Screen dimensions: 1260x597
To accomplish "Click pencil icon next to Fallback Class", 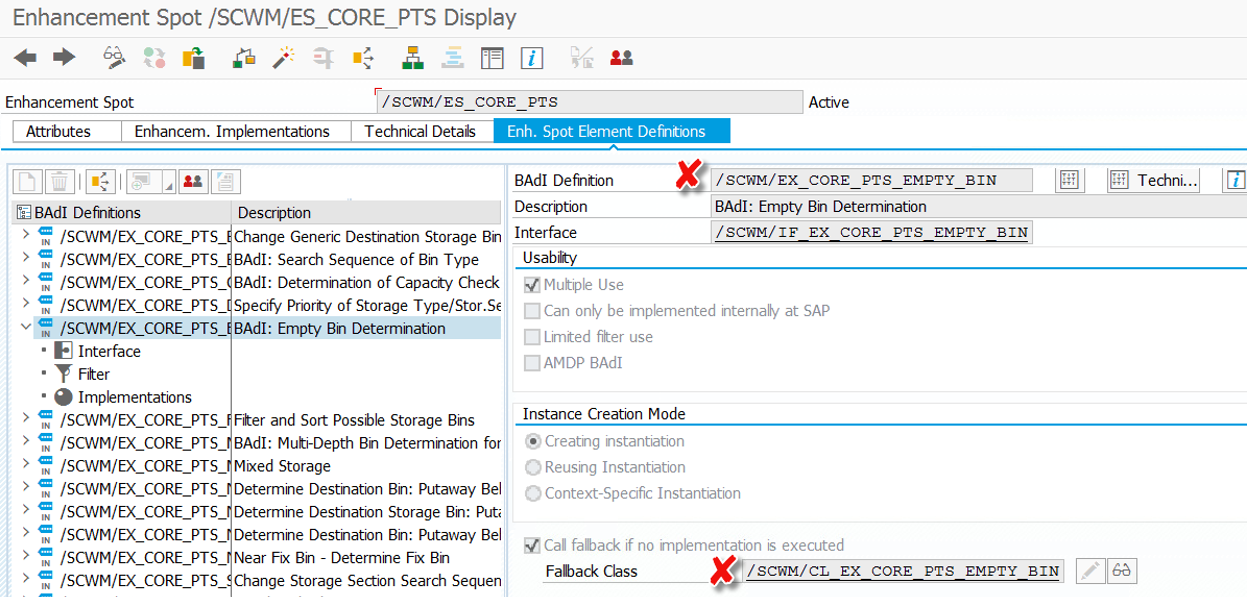I will pyautogui.click(x=1090, y=571).
